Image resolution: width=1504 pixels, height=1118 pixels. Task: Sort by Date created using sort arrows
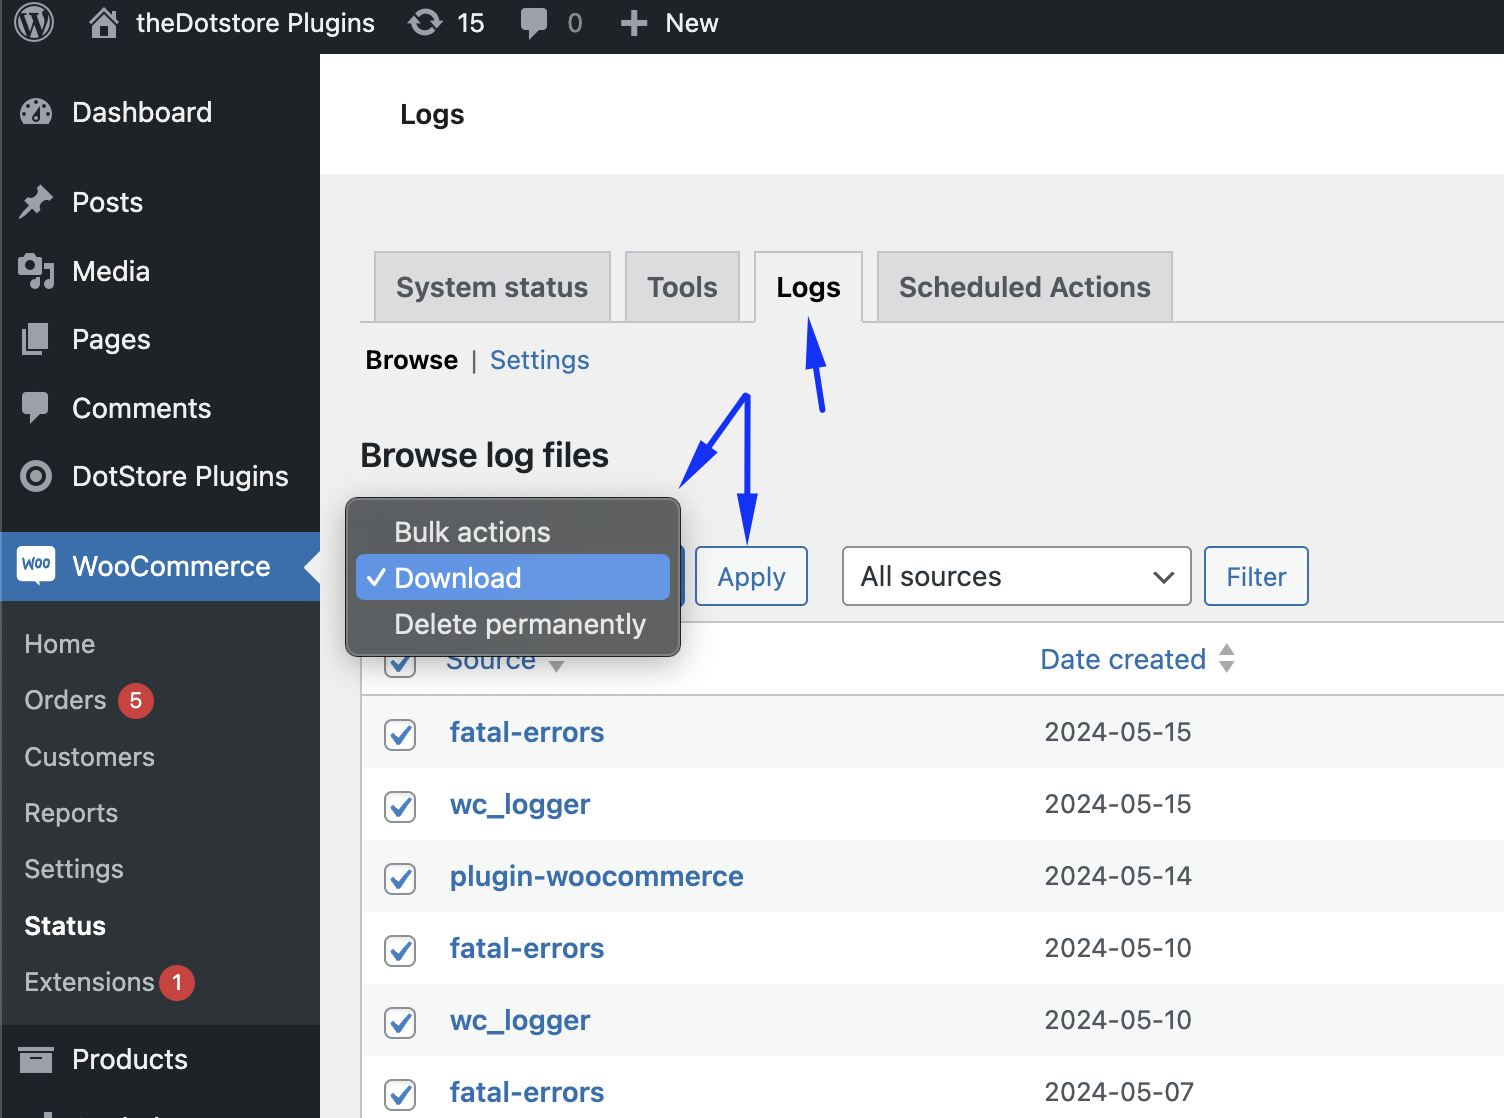(1227, 658)
